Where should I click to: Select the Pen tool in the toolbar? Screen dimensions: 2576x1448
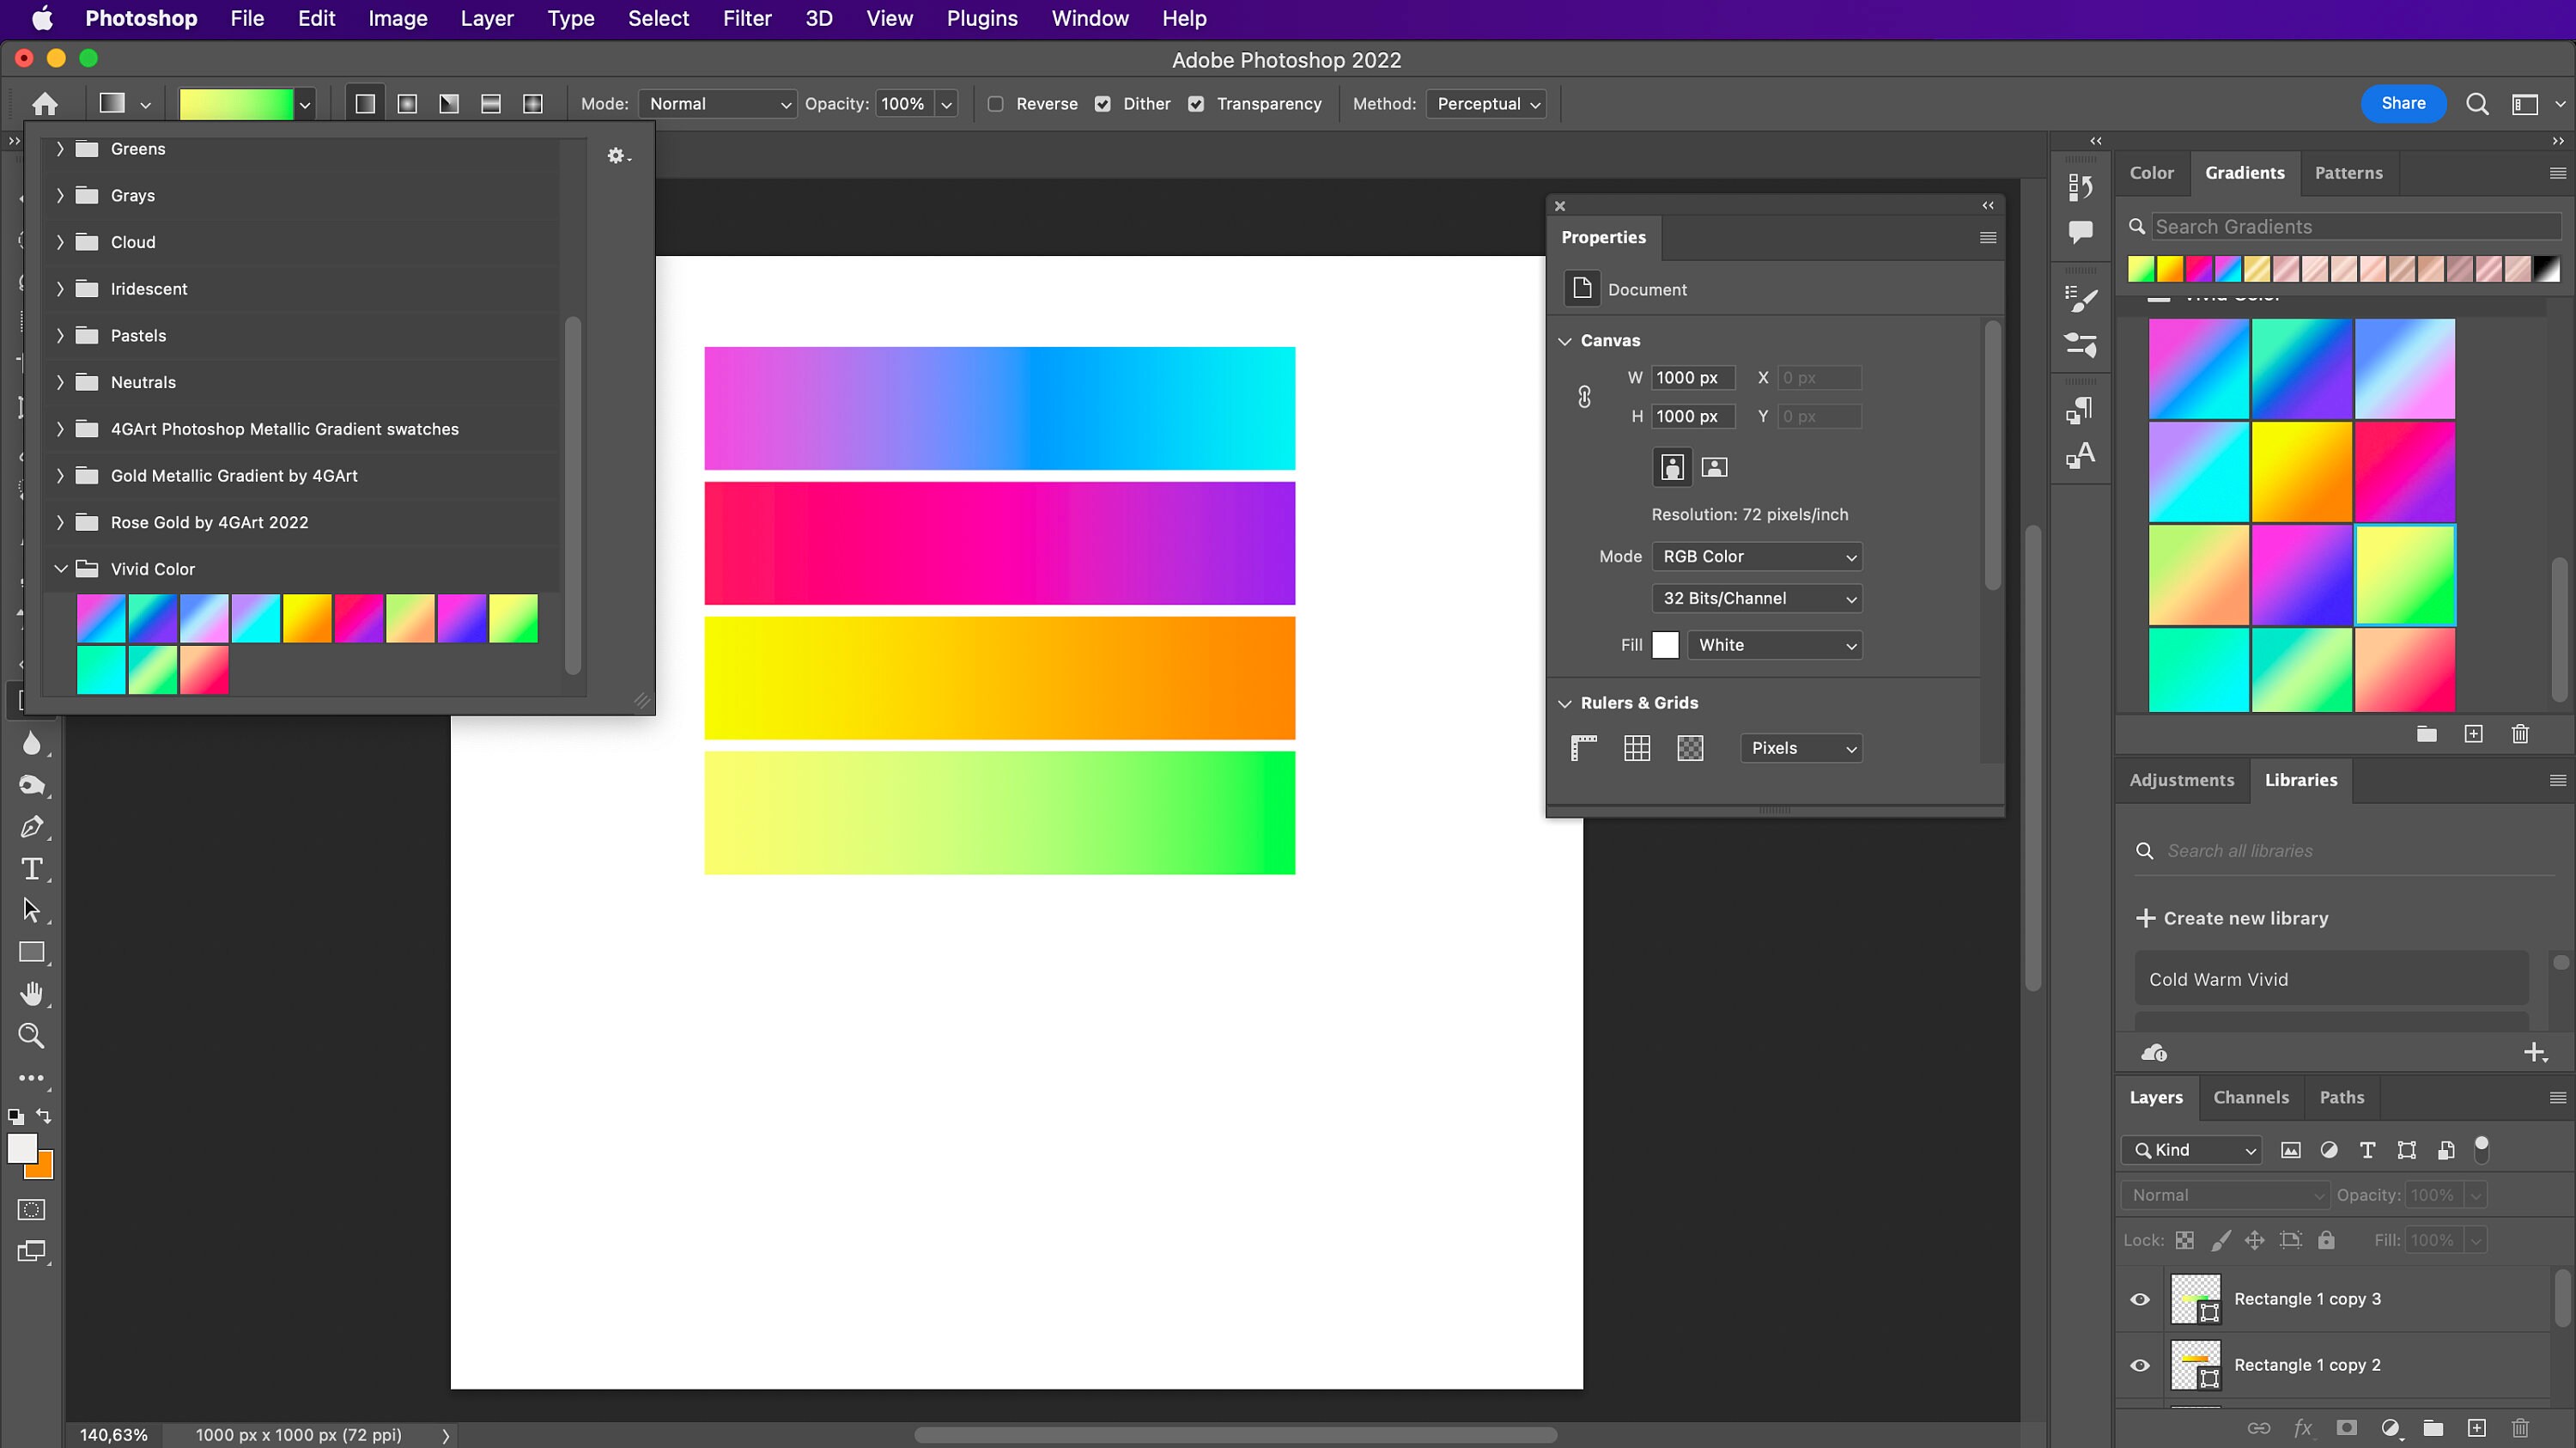(x=33, y=827)
